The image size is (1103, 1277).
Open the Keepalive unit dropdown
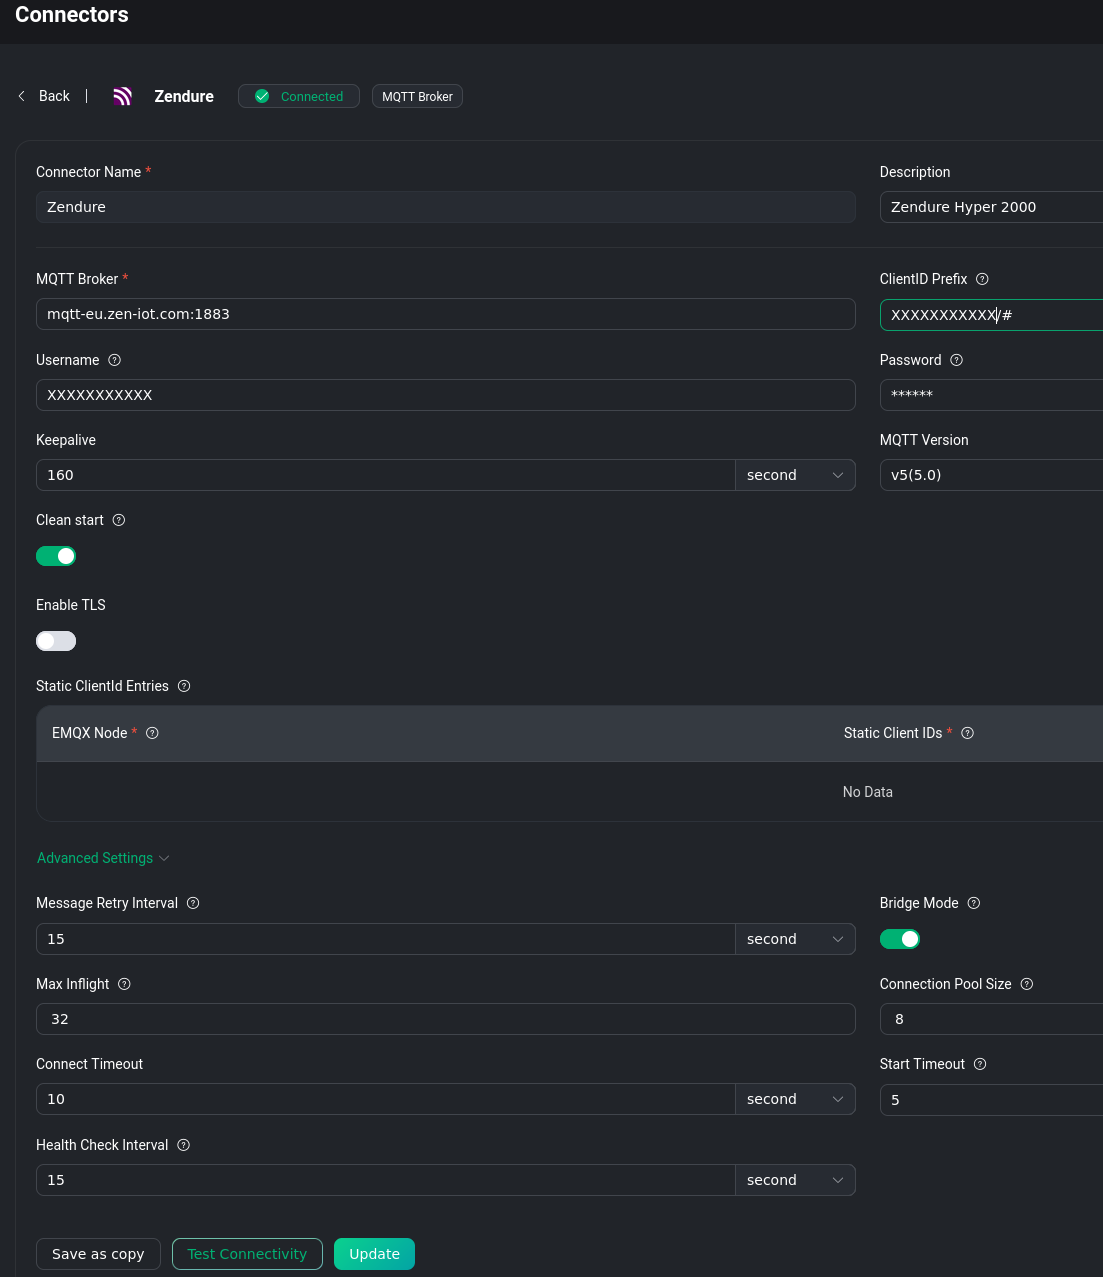point(795,475)
